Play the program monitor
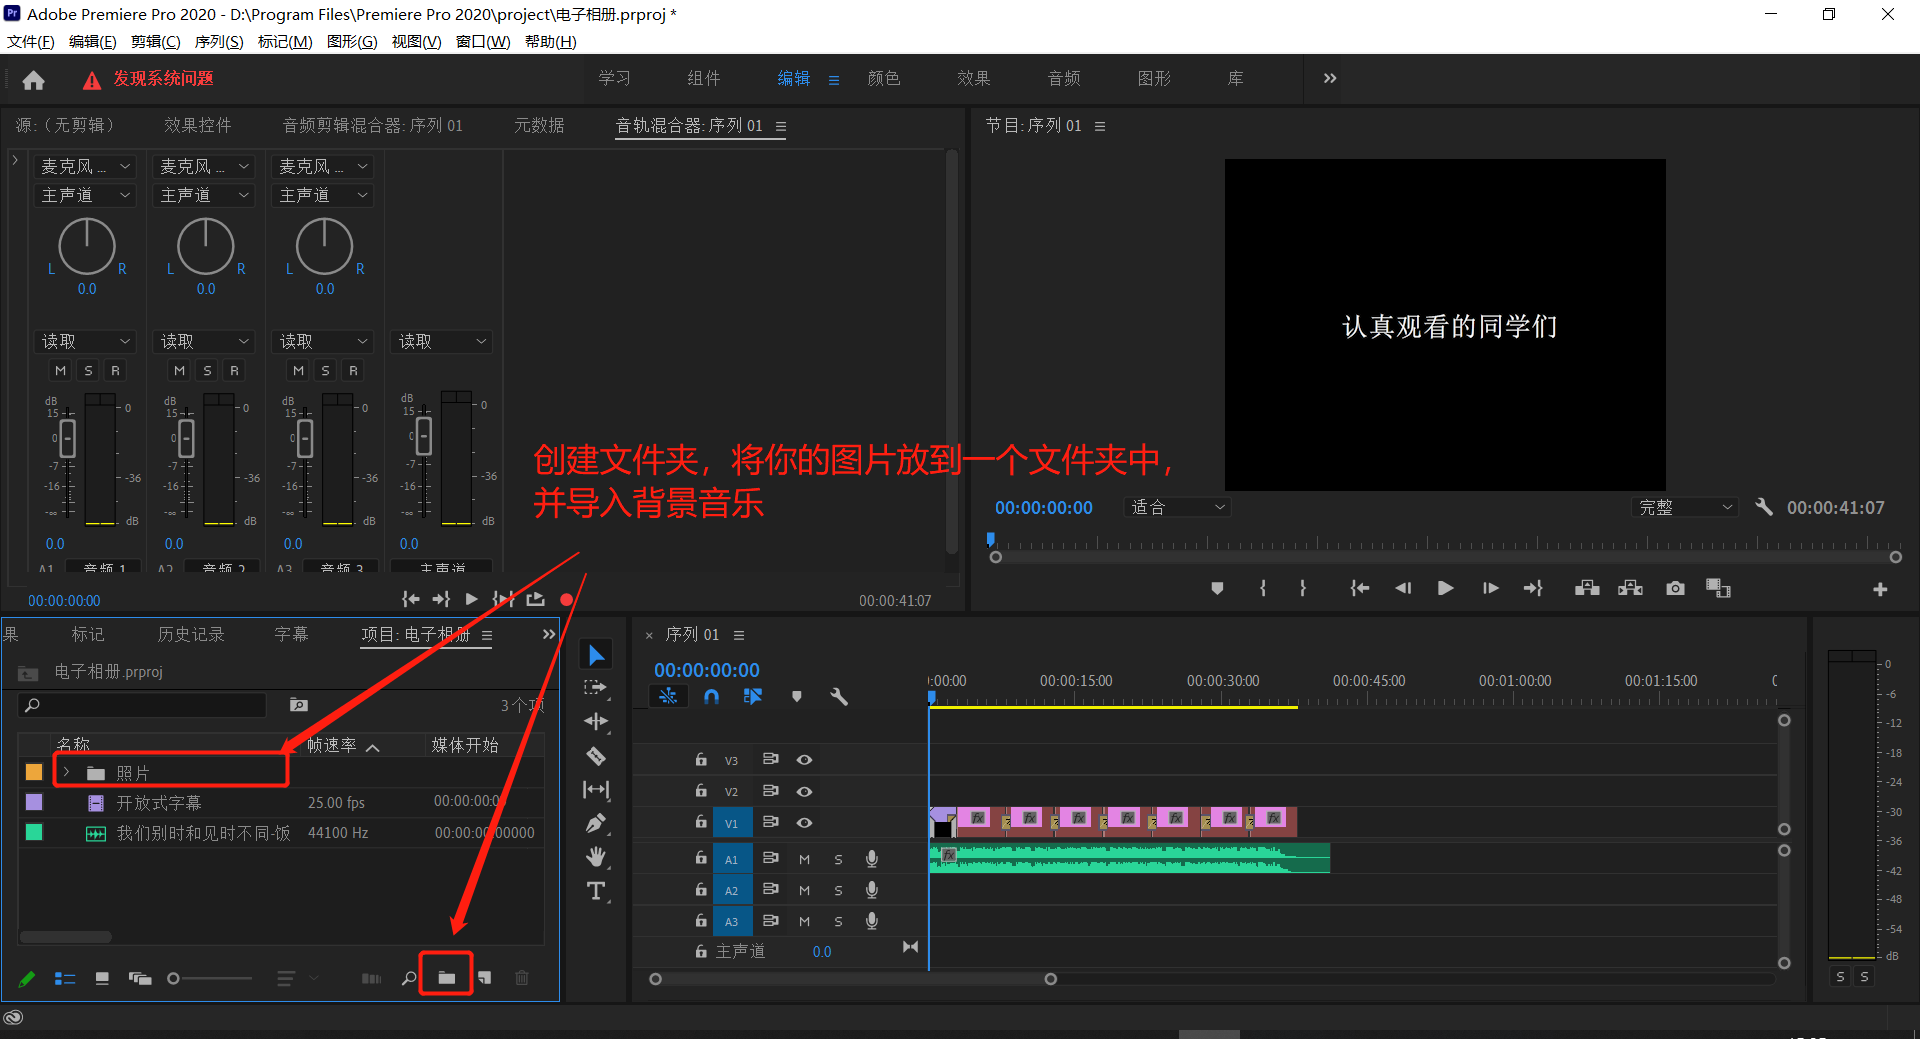1920x1039 pixels. [1445, 588]
